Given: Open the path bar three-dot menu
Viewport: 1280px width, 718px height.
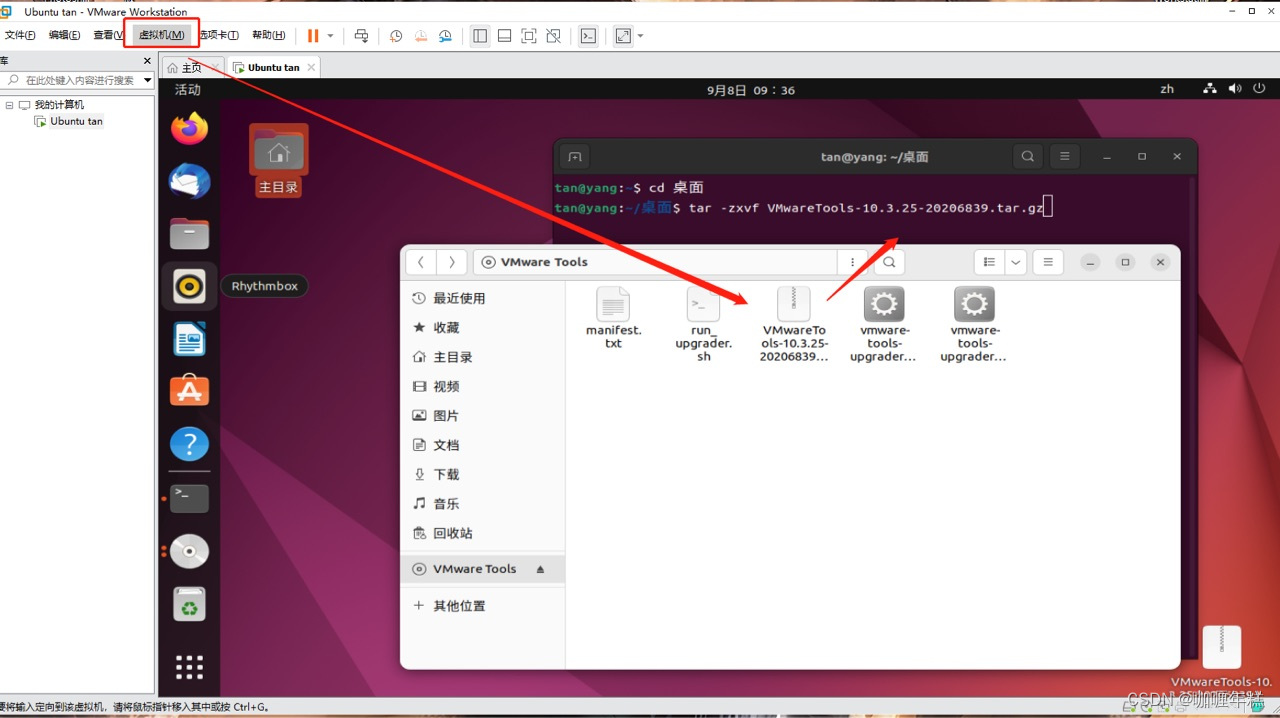Looking at the screenshot, I should click(x=852, y=262).
